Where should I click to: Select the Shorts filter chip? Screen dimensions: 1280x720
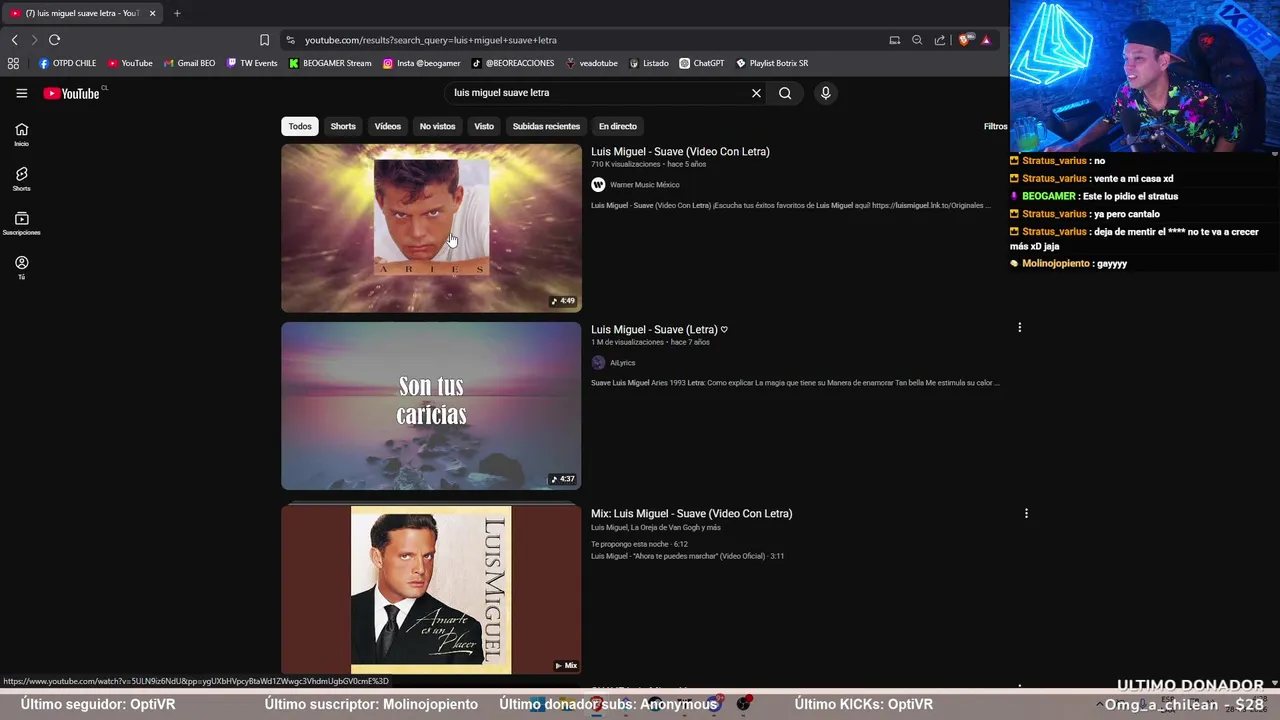coord(343,126)
